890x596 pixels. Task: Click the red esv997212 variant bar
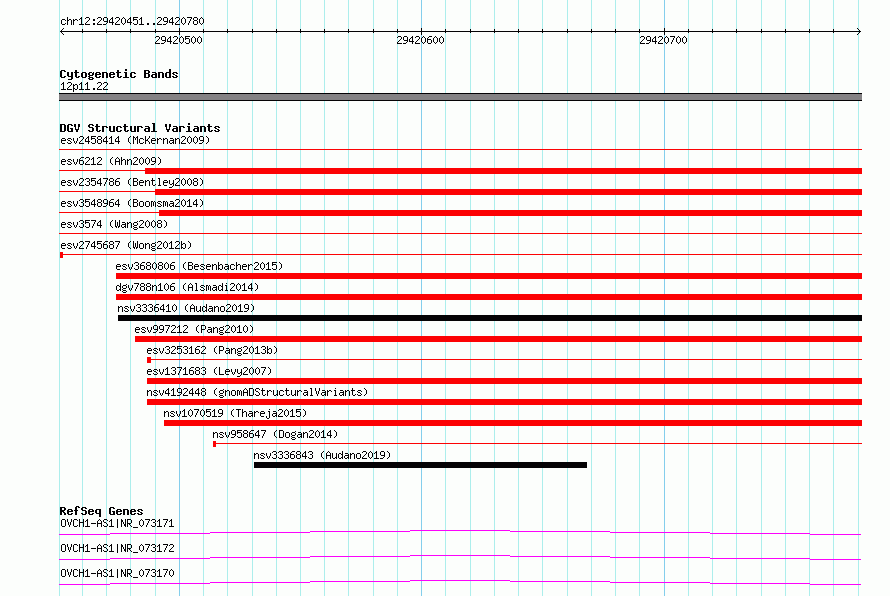pyautogui.click(x=498, y=339)
